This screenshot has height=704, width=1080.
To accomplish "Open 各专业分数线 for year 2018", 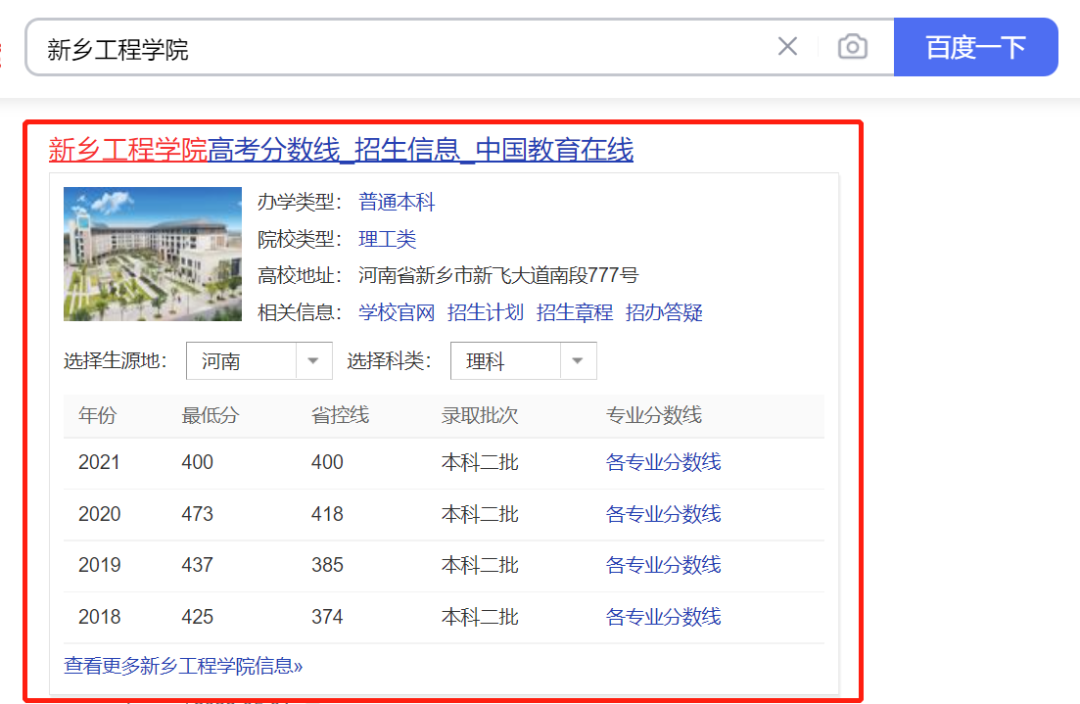I will point(663,617).
